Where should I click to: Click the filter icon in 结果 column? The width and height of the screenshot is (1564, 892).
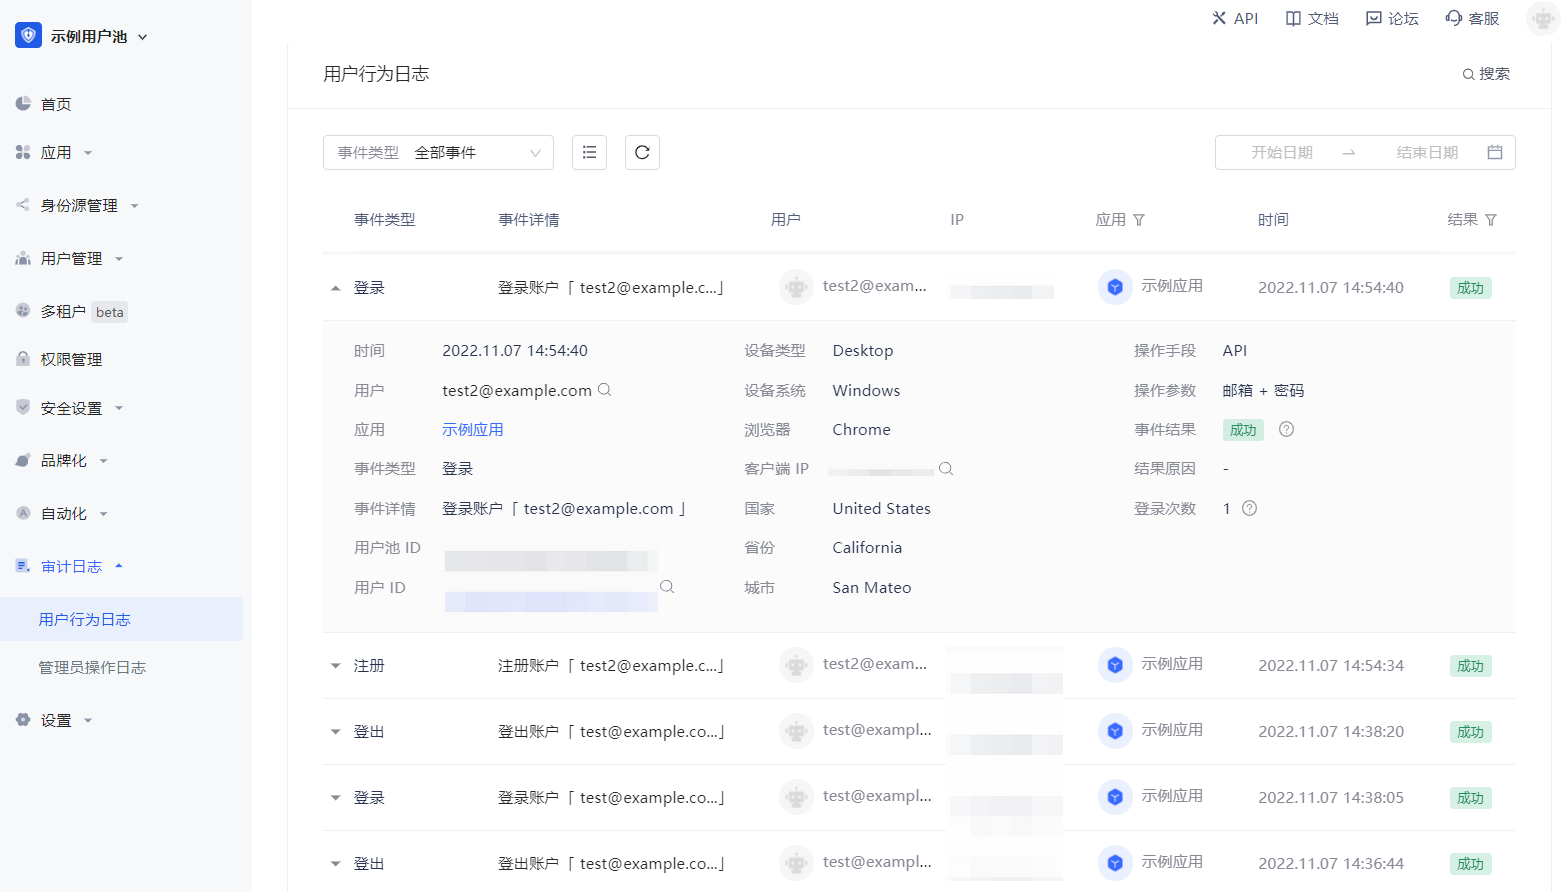(x=1491, y=220)
